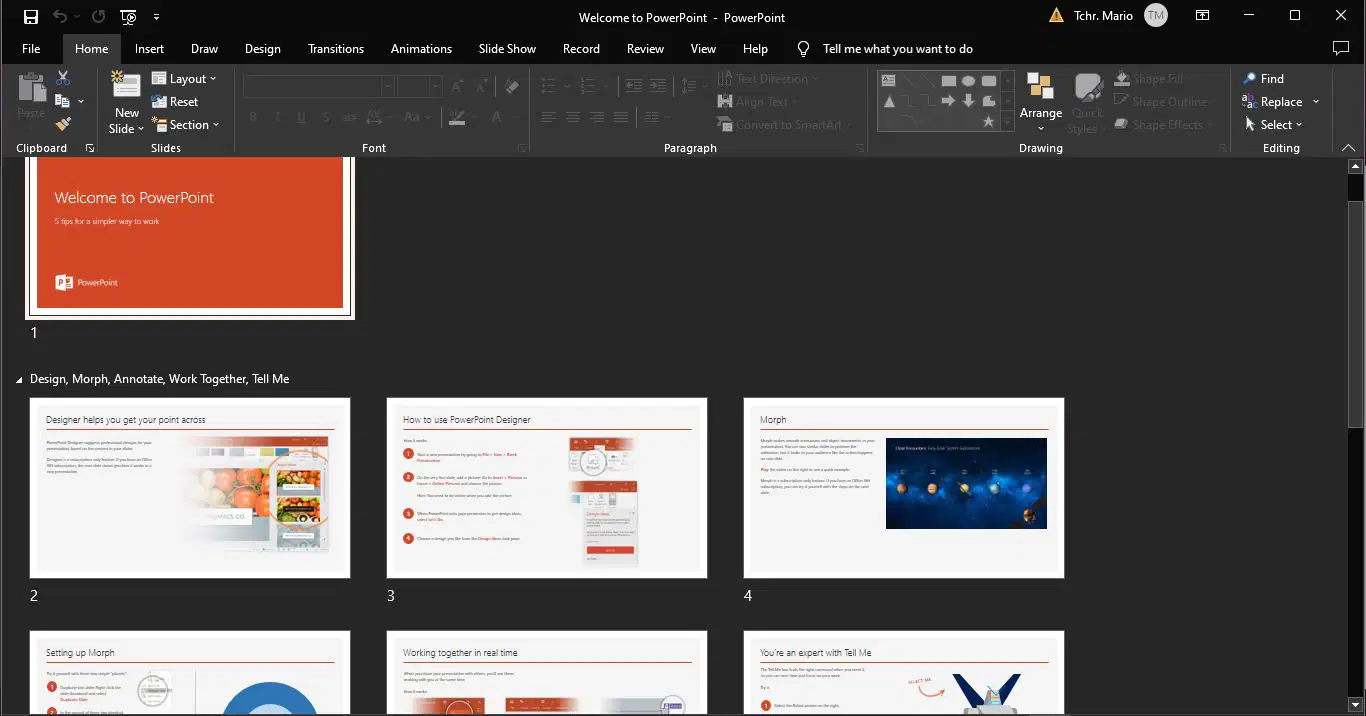The width and height of the screenshot is (1366, 716).
Task: Collapse the ribbon with the chevron
Action: pos(1346,148)
